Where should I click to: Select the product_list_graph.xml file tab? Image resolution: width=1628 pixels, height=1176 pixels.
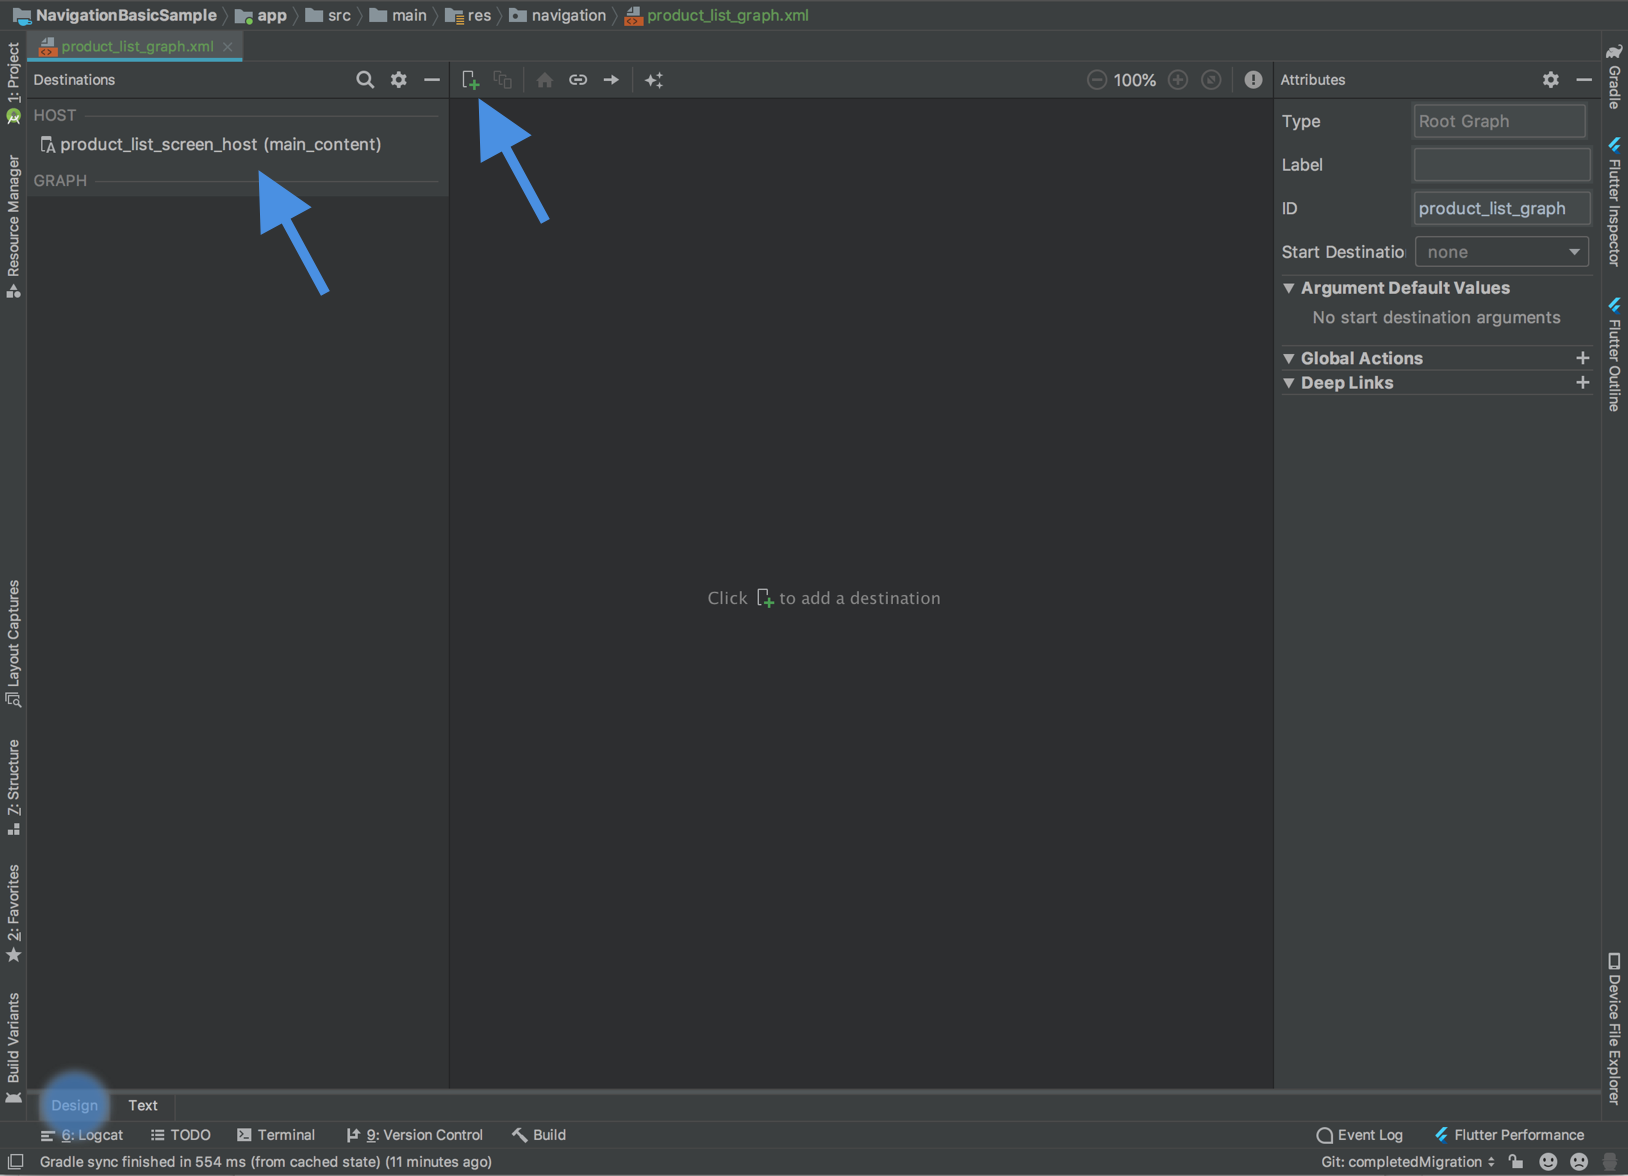click(137, 46)
